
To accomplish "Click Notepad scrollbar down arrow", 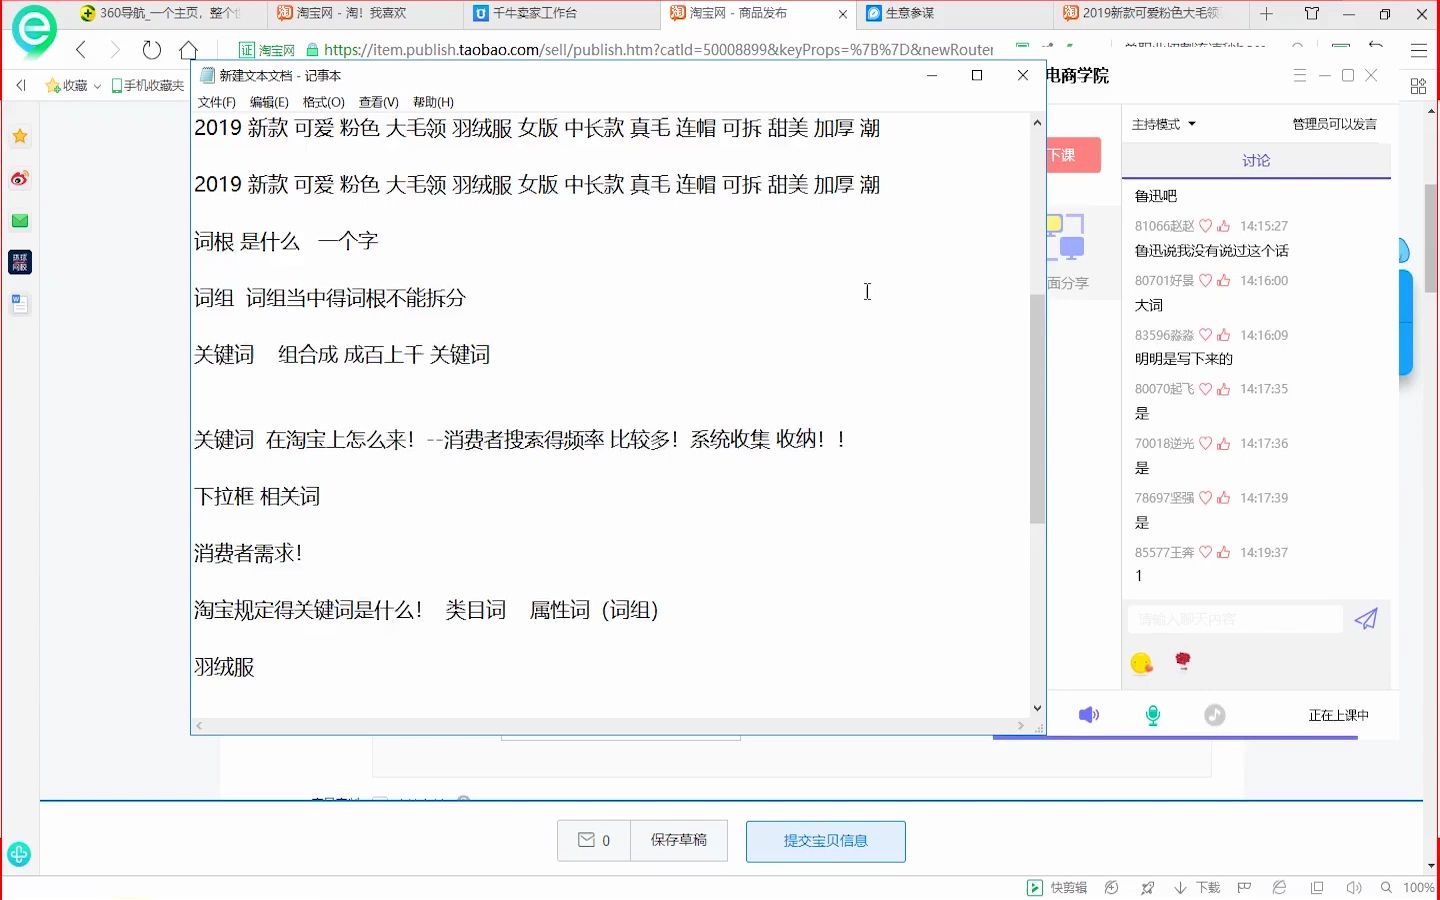I will pos(1037,709).
